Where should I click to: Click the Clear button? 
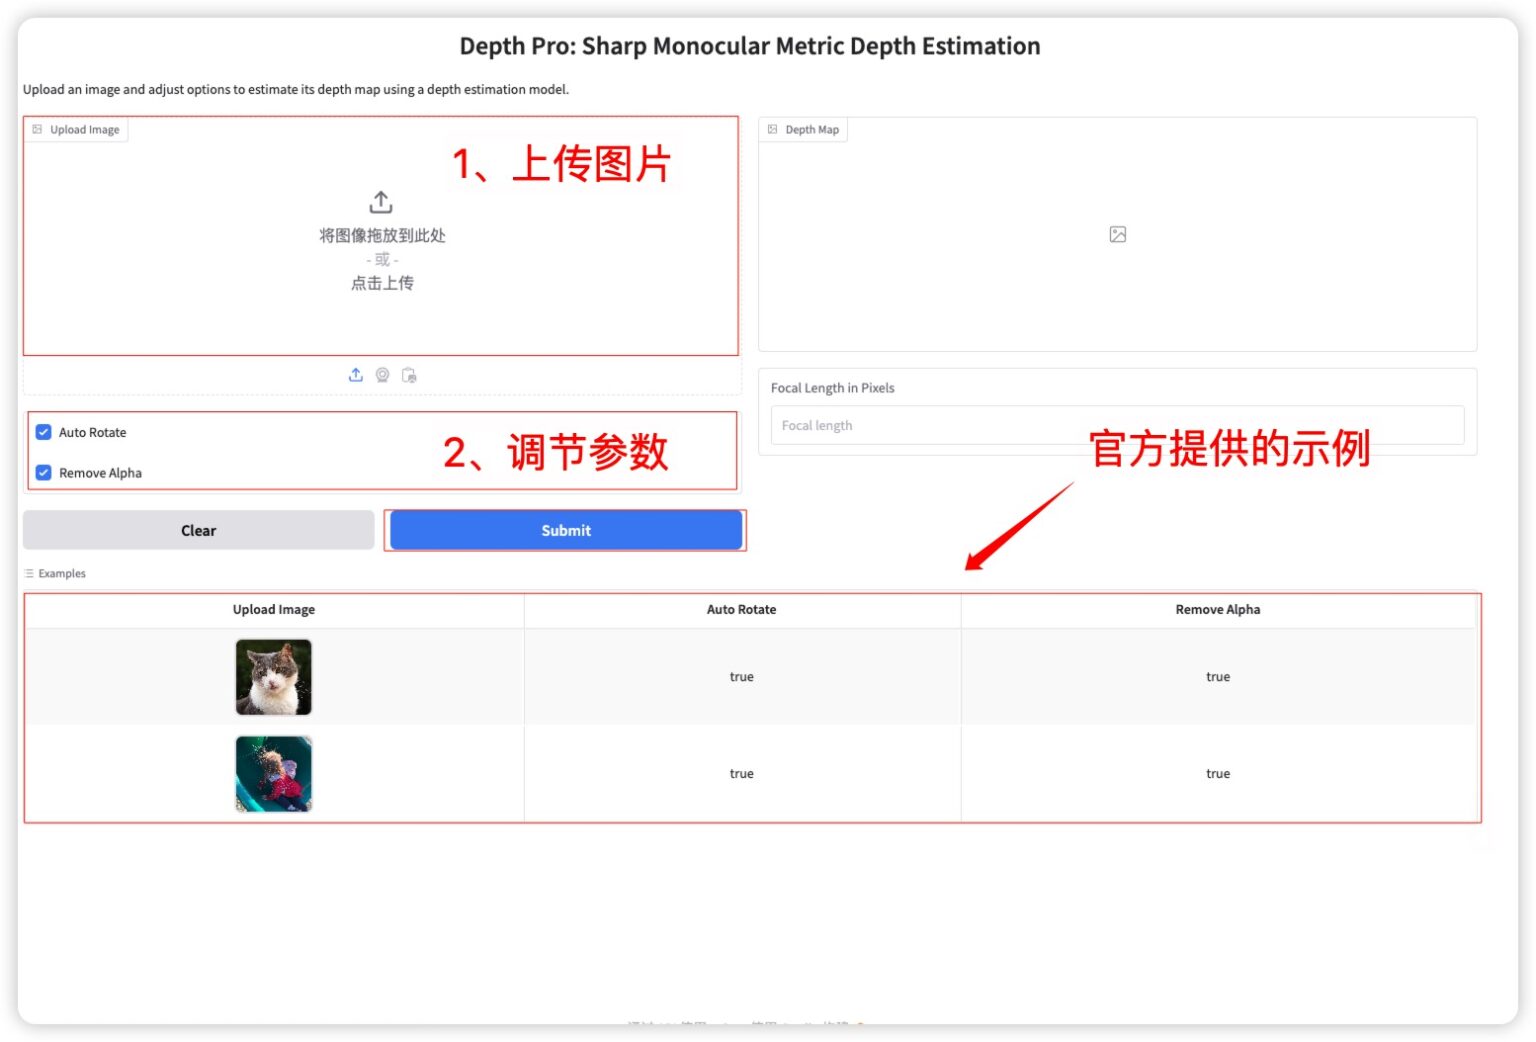point(198,530)
